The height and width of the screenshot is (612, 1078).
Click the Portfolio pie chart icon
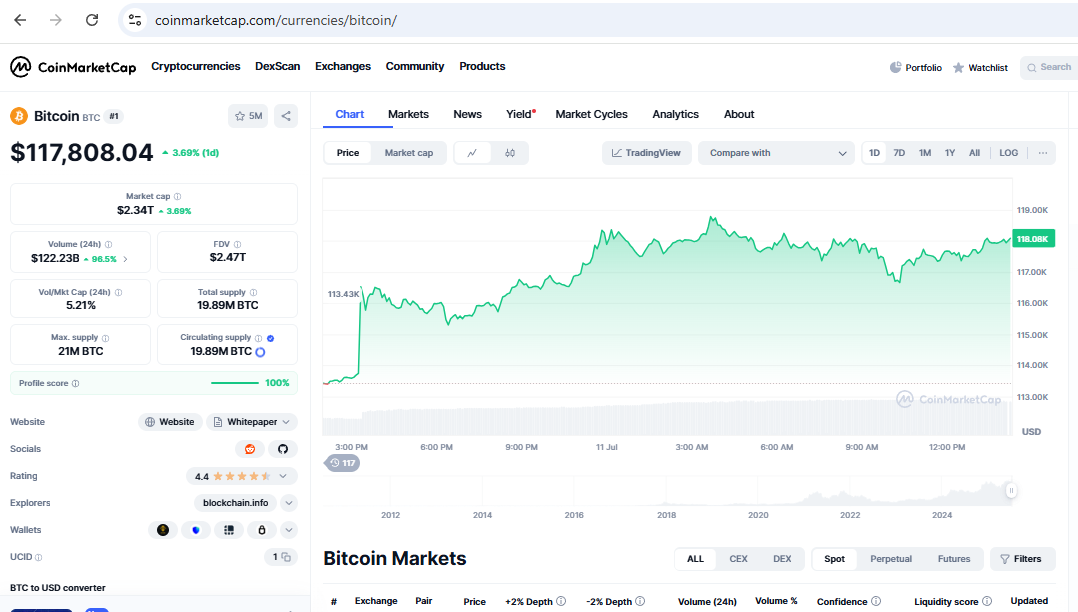tap(895, 67)
